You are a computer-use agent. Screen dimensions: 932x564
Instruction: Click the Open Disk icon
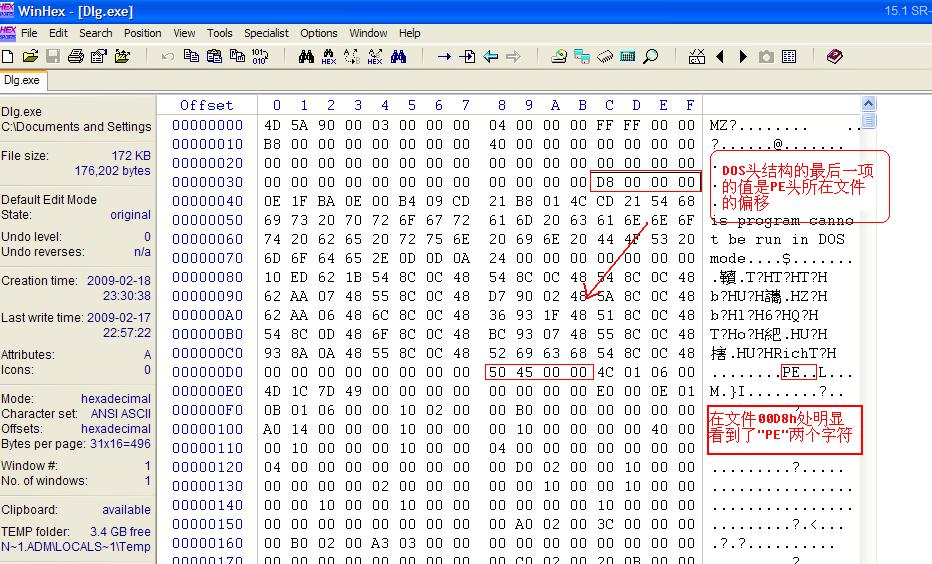(x=559, y=56)
